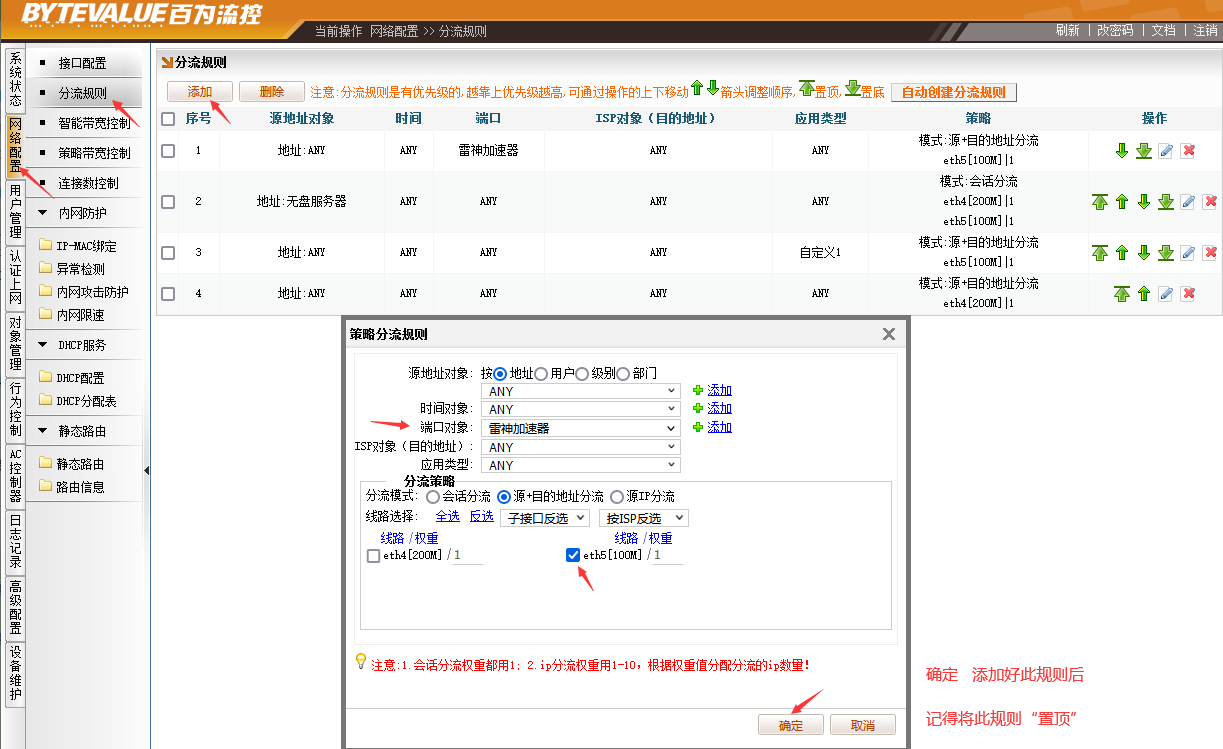Select the 用户 source radio button
The height and width of the screenshot is (749, 1223).
pos(541,374)
